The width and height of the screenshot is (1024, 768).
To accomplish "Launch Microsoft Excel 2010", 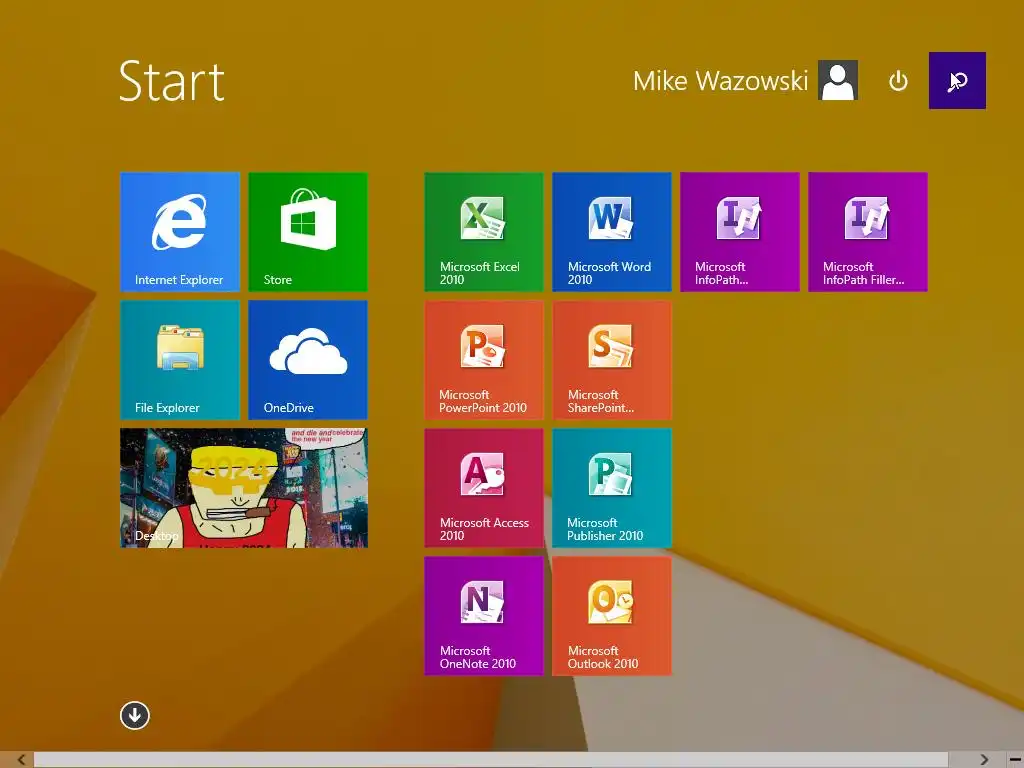I will [x=484, y=232].
